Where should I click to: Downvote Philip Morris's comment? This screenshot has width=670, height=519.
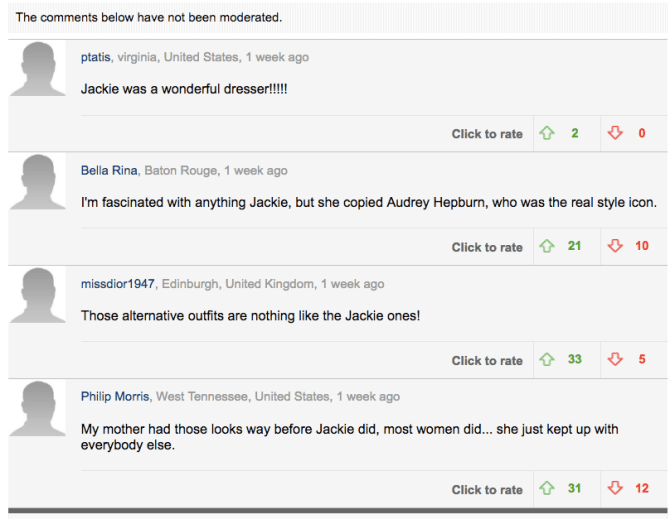point(615,489)
